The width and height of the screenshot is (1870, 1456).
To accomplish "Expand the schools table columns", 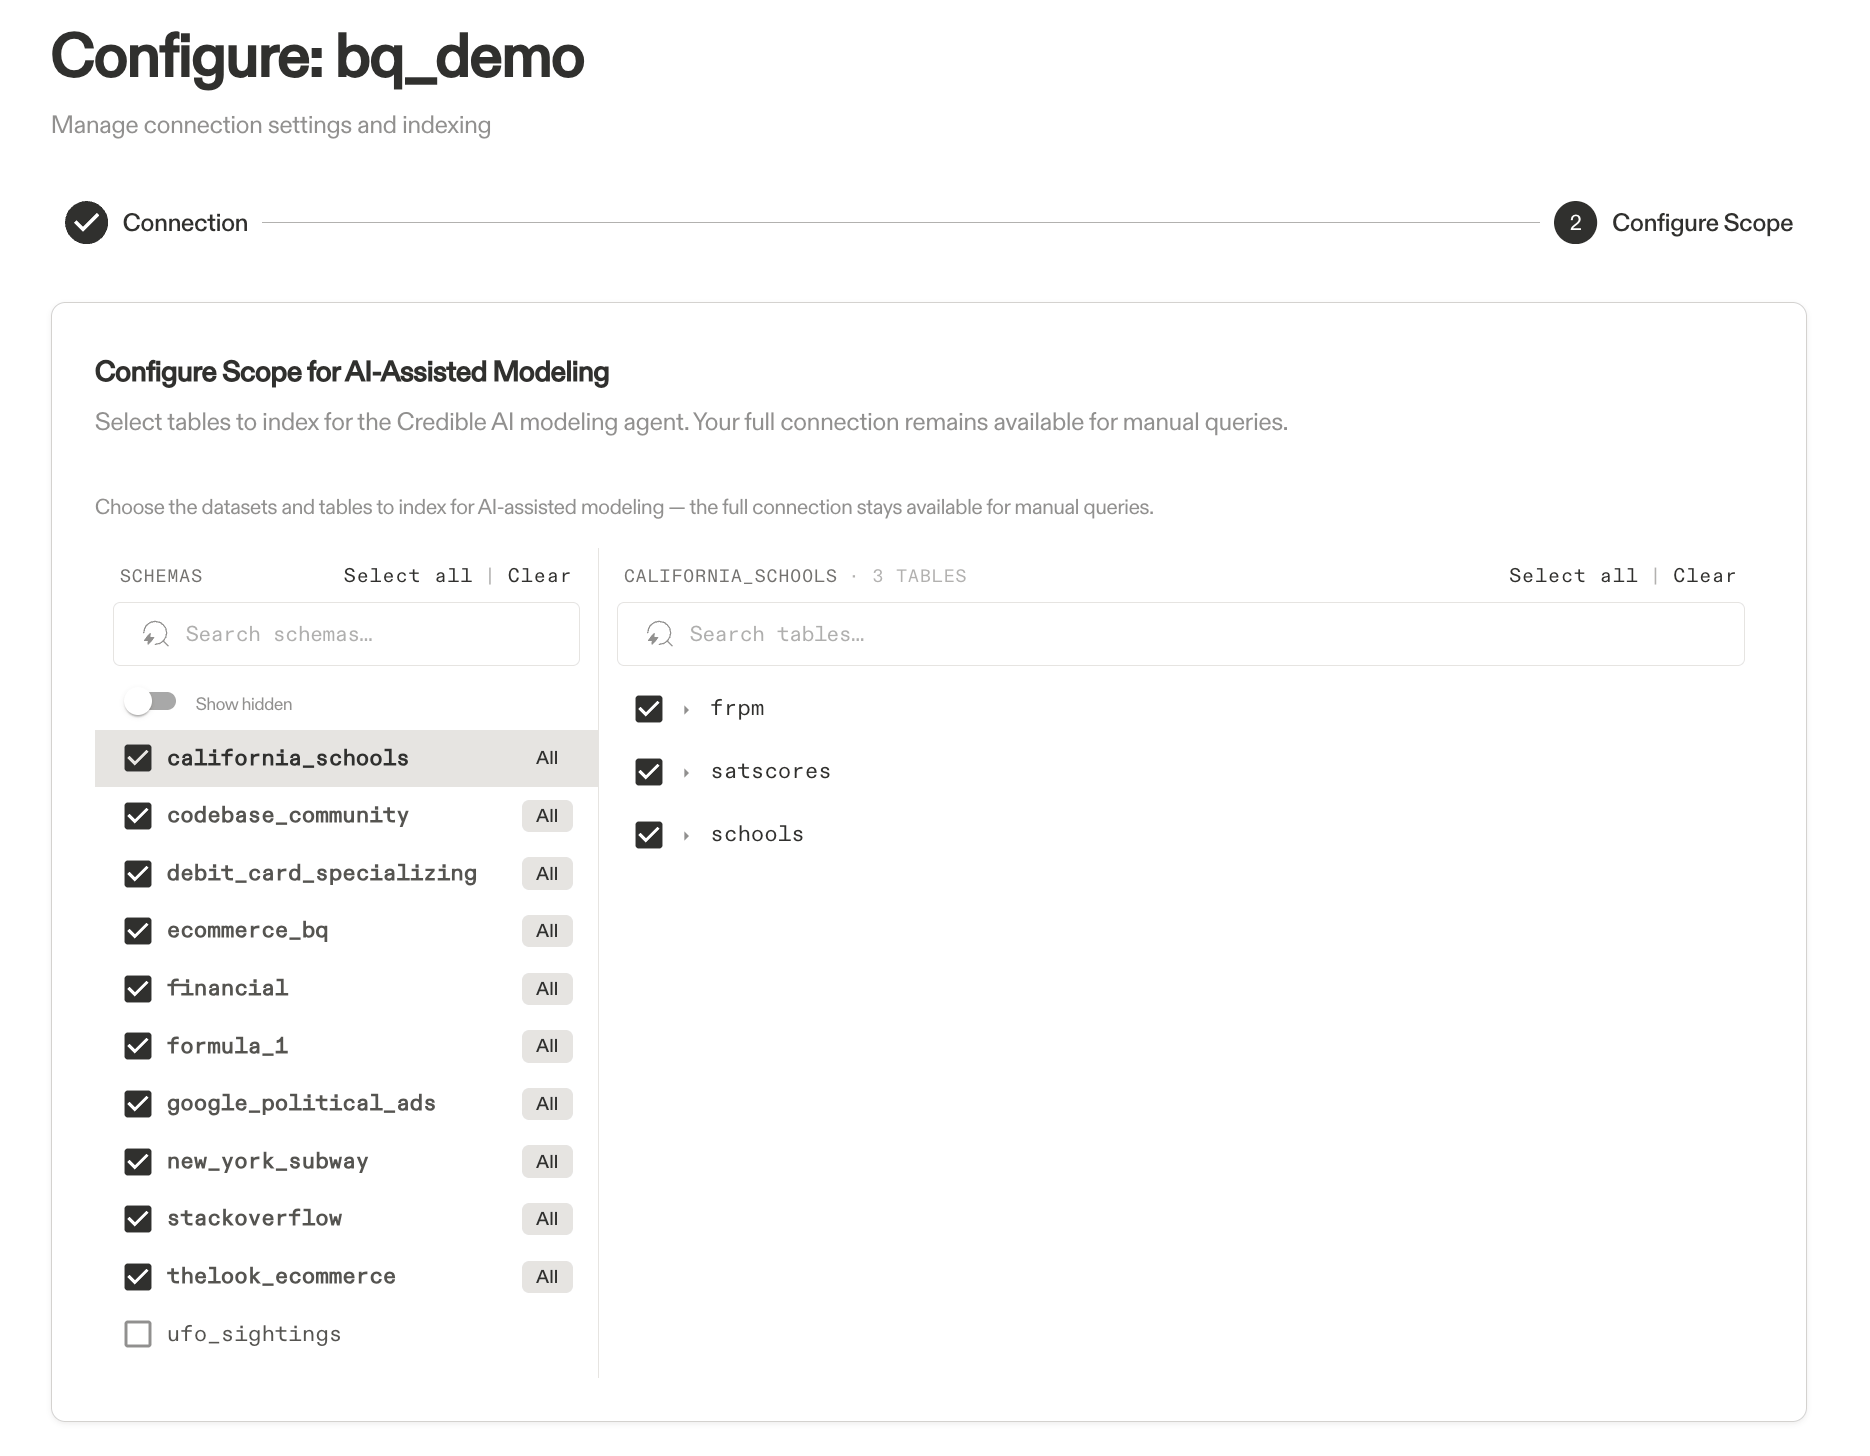I will (x=686, y=836).
